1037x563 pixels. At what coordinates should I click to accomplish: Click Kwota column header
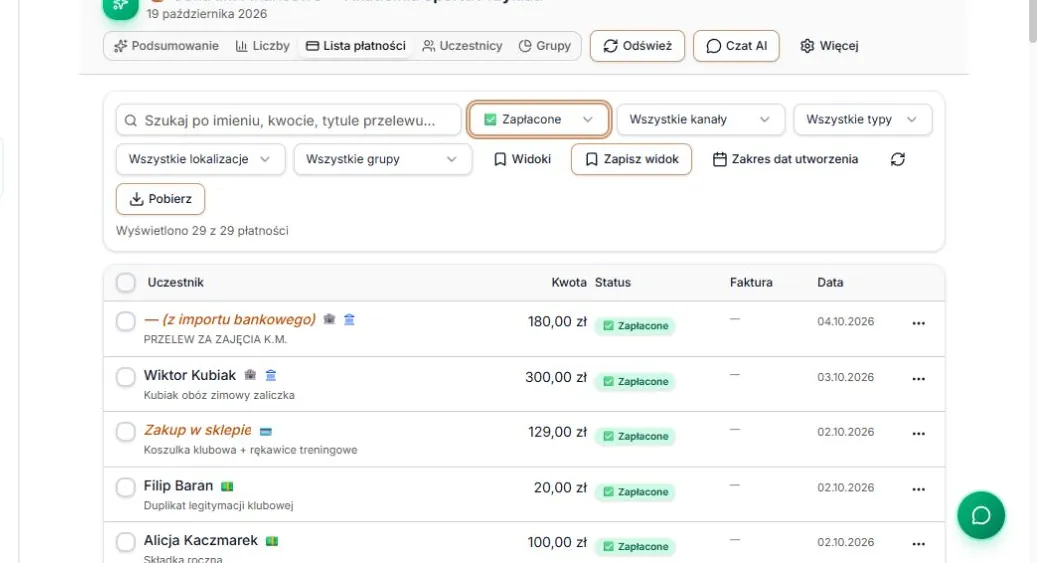(x=569, y=282)
